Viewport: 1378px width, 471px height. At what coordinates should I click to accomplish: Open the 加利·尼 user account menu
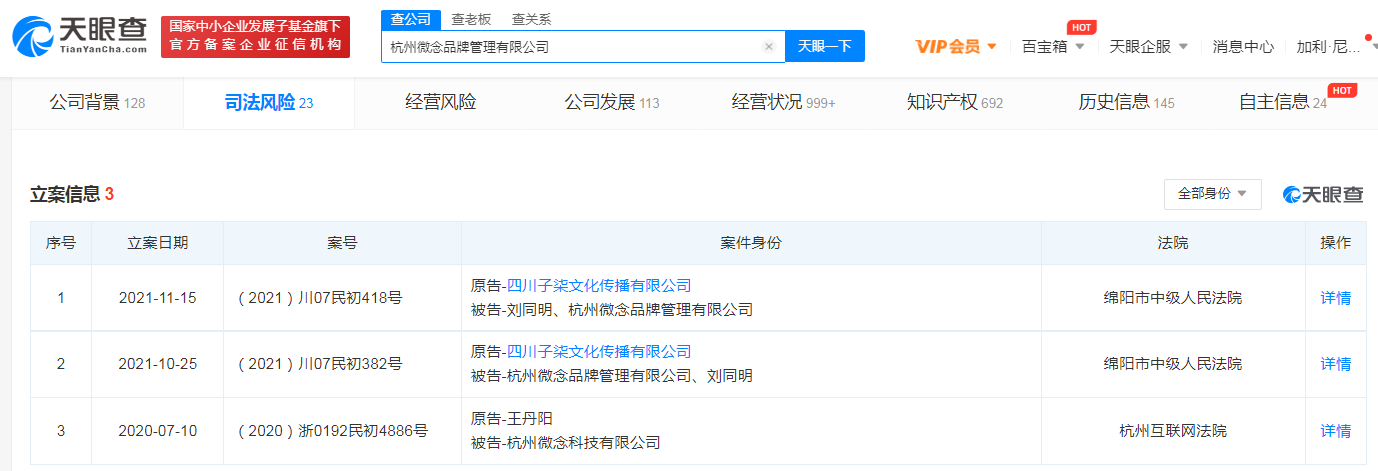[1335, 46]
